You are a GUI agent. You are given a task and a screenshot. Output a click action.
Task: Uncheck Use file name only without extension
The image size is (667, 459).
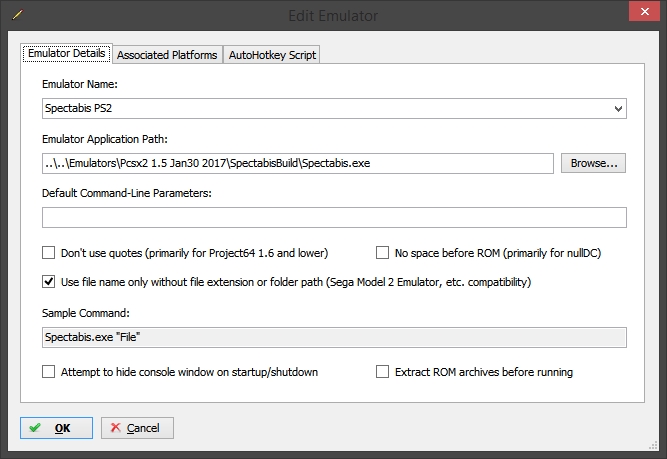48,282
